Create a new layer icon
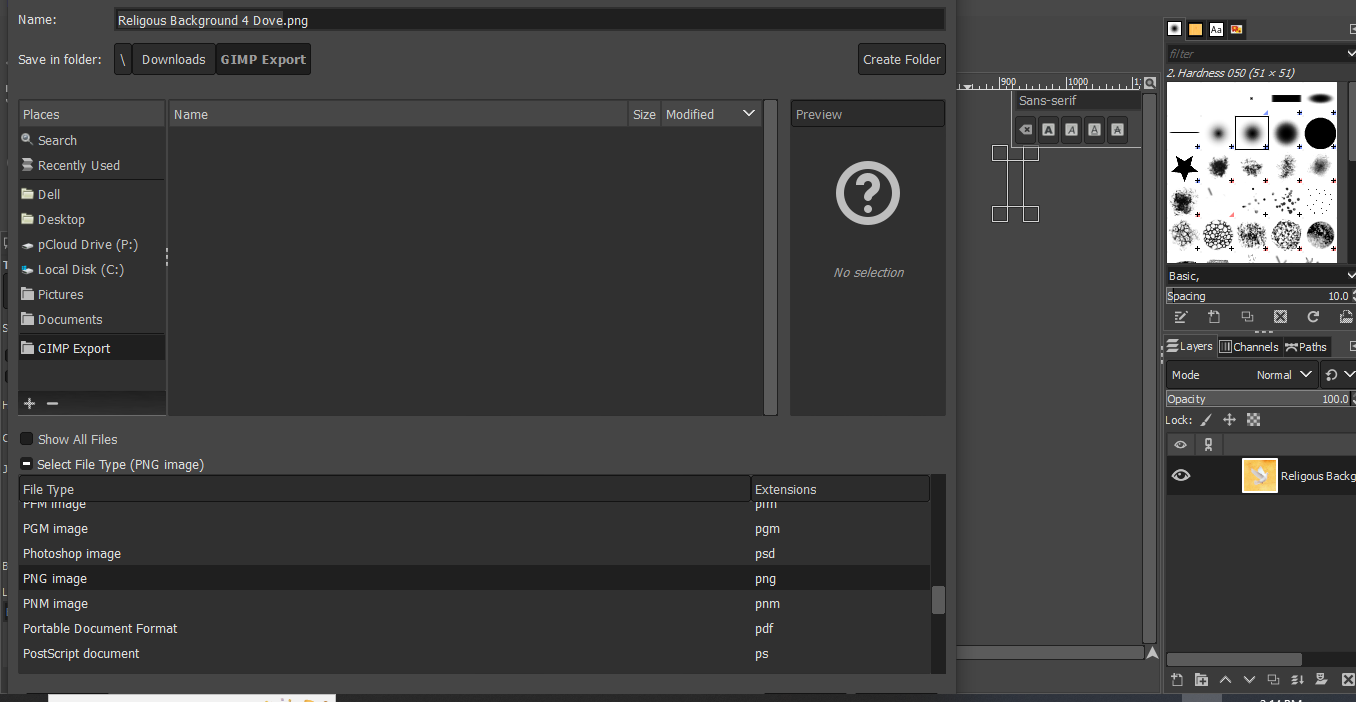Image resolution: width=1356 pixels, height=702 pixels. 1177,680
